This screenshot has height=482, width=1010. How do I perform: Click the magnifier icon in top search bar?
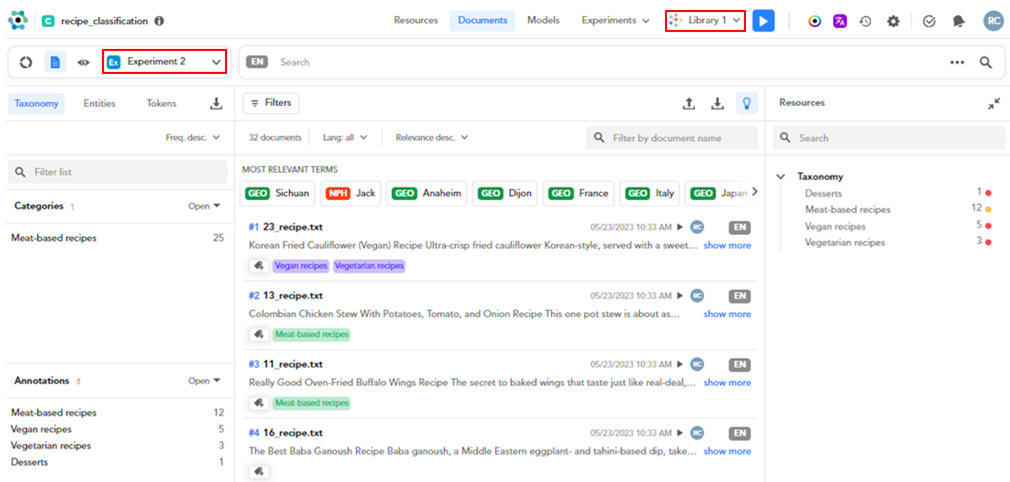(x=985, y=62)
